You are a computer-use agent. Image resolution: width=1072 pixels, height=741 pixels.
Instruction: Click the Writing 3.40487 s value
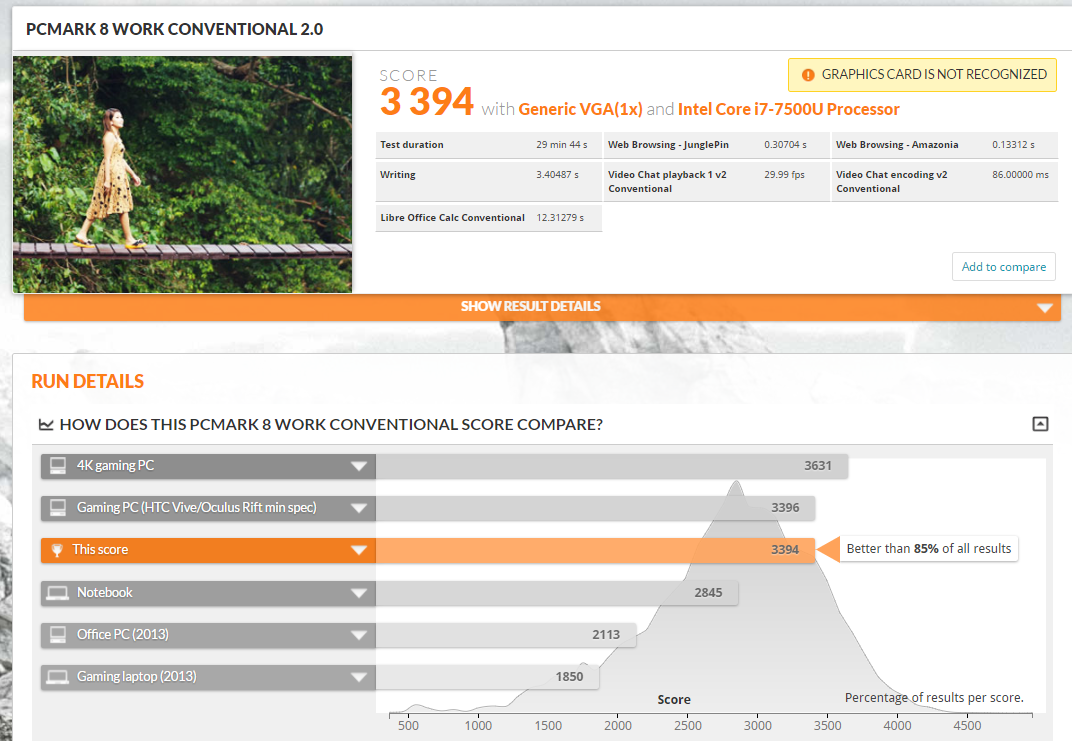(557, 175)
